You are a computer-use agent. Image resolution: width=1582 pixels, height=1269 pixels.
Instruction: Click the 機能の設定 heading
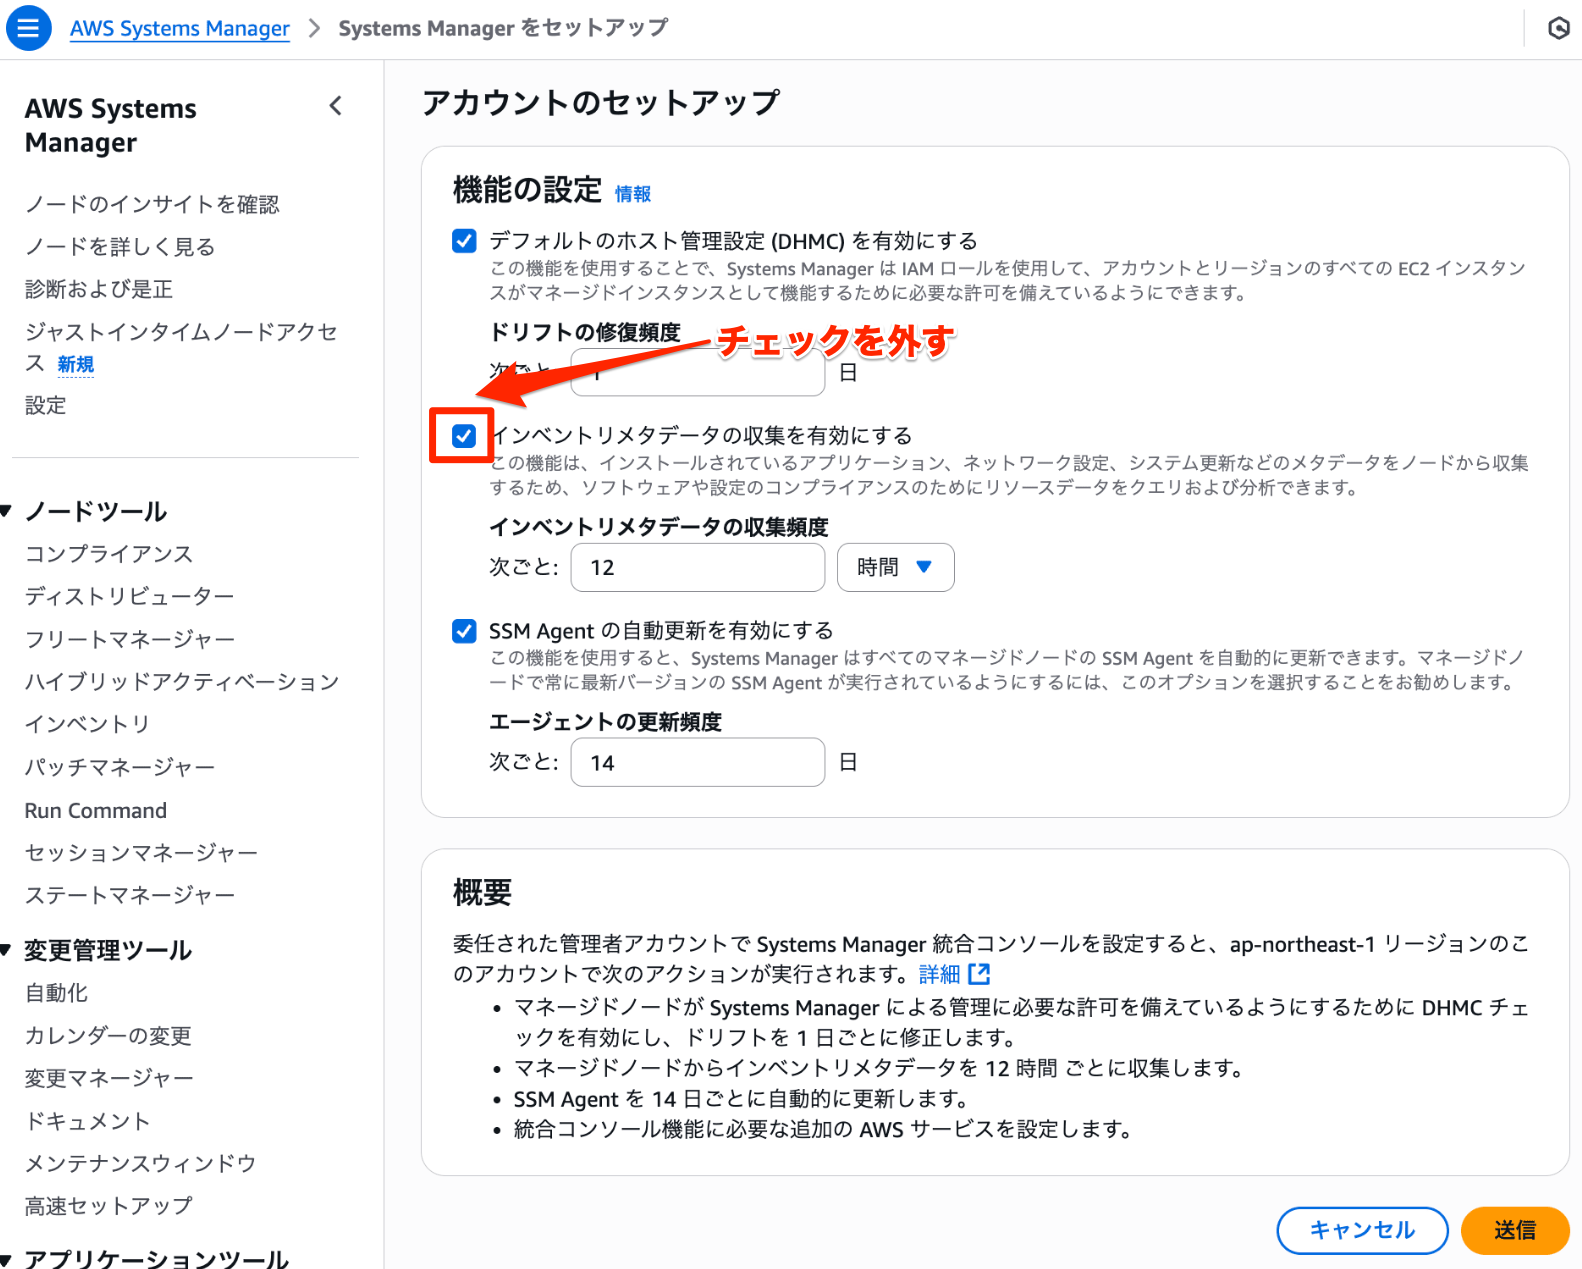[527, 190]
